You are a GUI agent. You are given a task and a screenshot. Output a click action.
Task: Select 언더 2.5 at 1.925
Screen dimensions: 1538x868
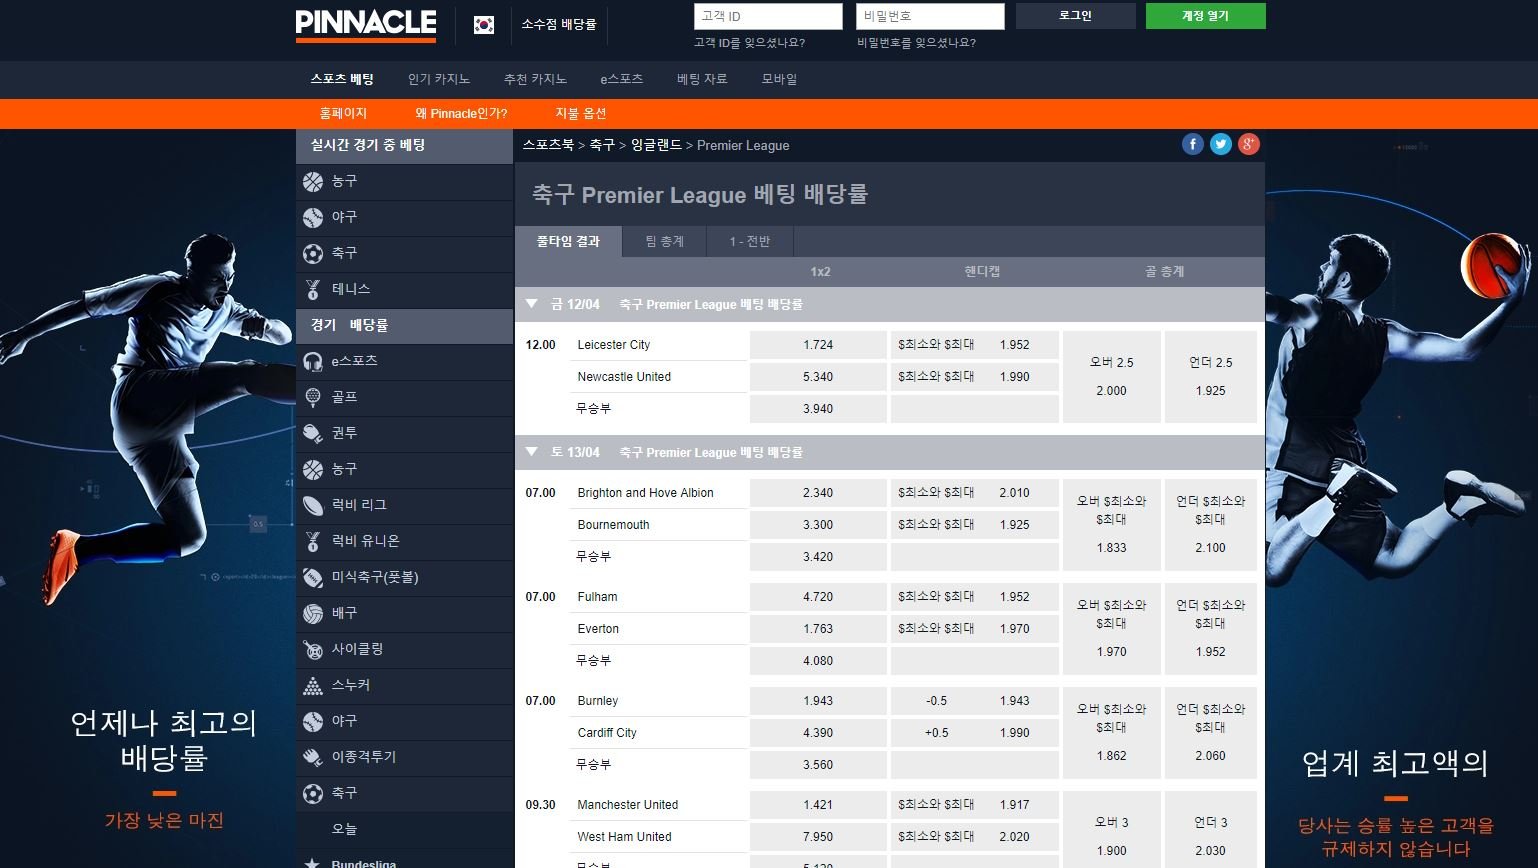tap(1211, 377)
